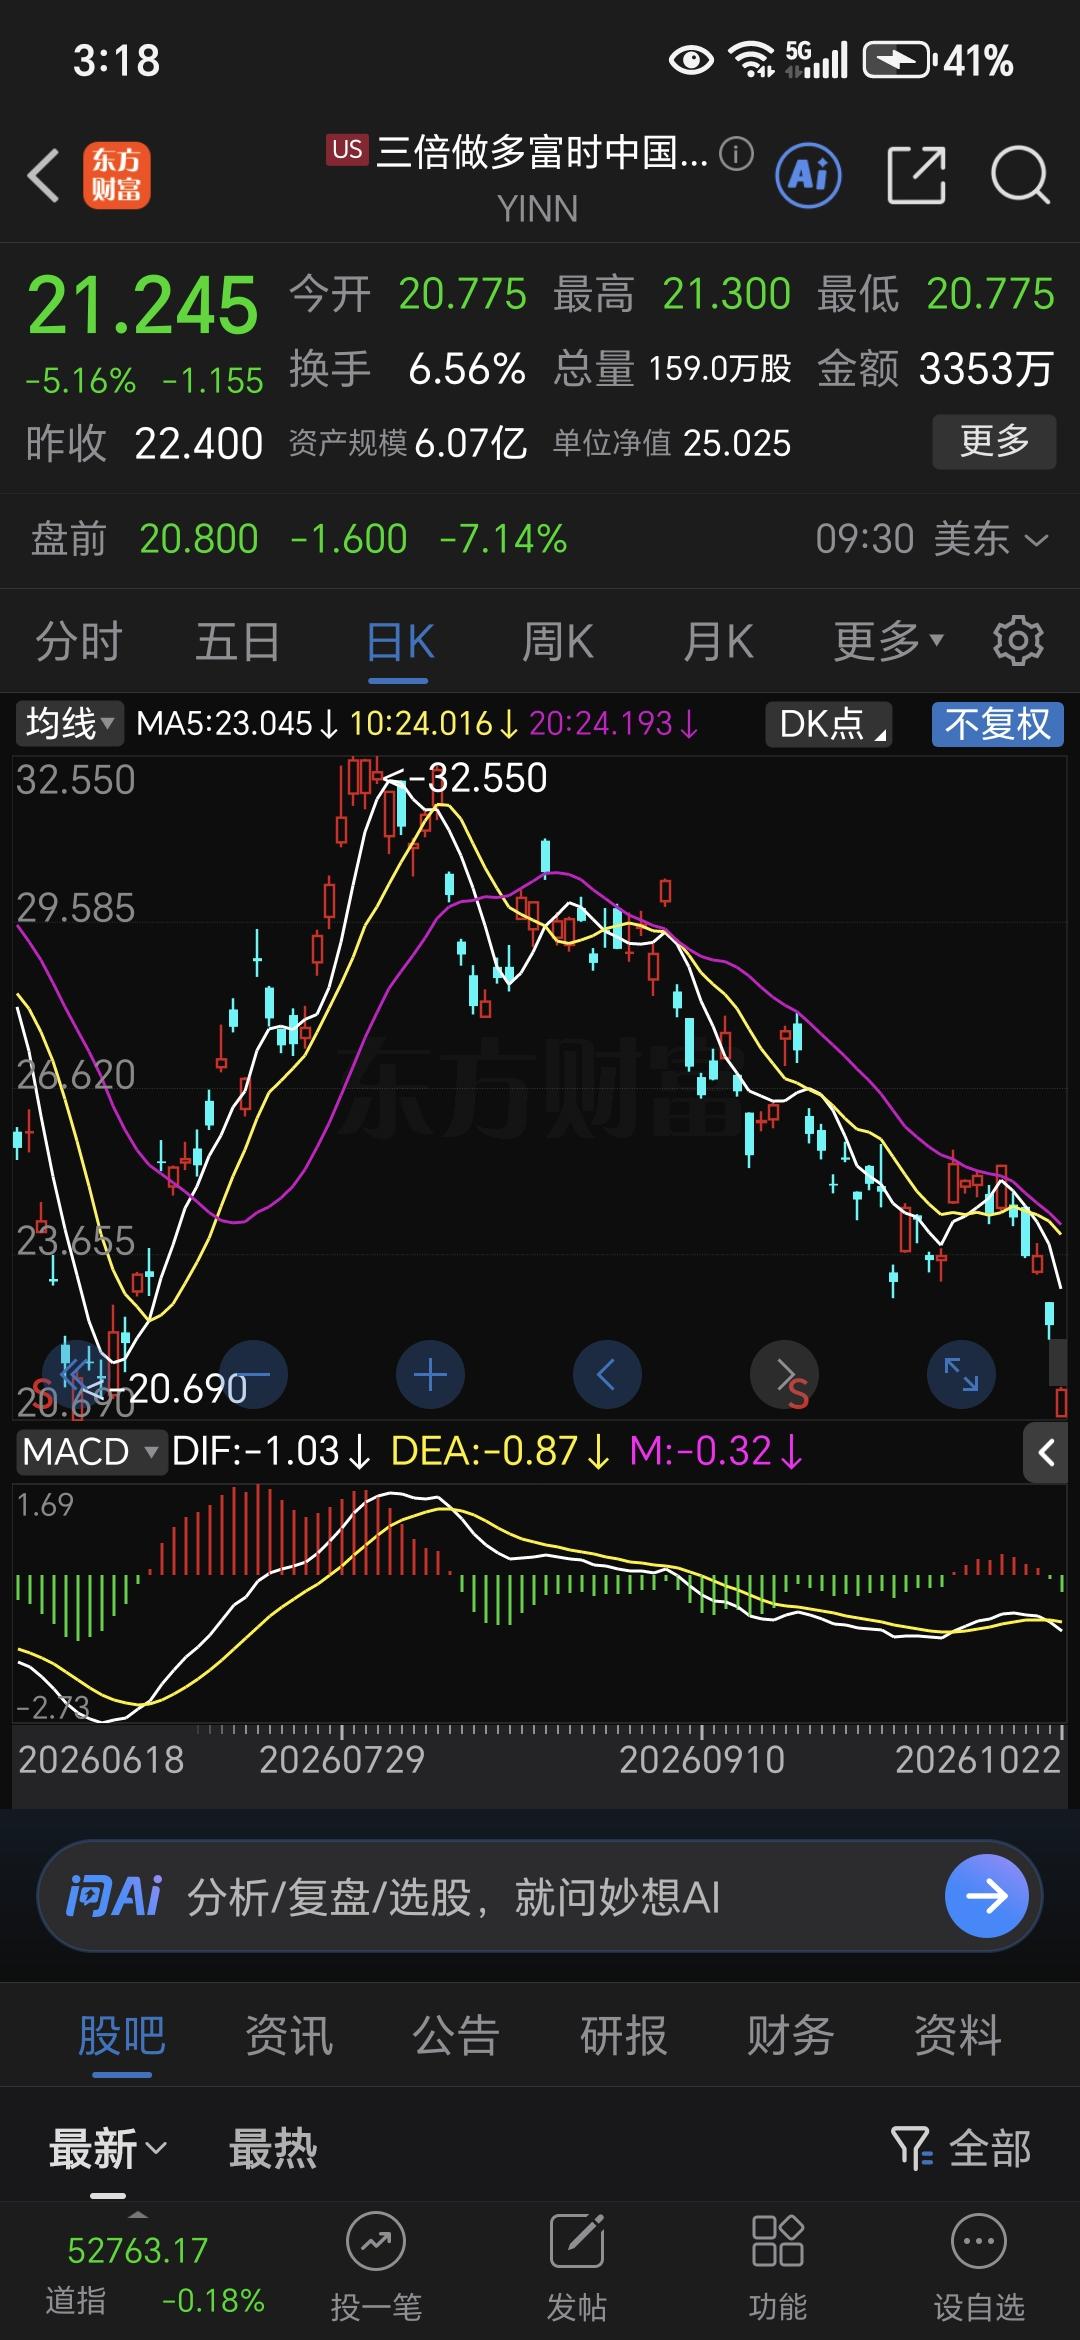Open the DK点 selector

828,724
